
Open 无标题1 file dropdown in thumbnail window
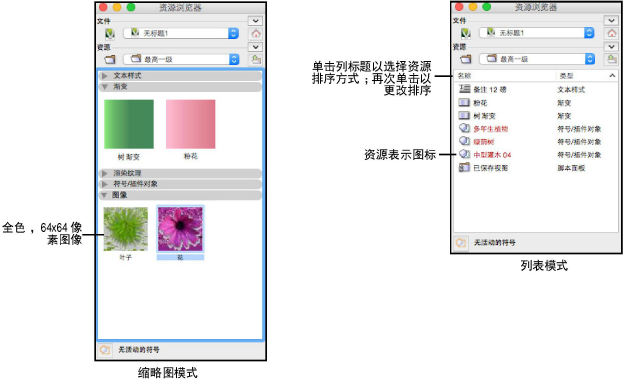[x=181, y=33]
